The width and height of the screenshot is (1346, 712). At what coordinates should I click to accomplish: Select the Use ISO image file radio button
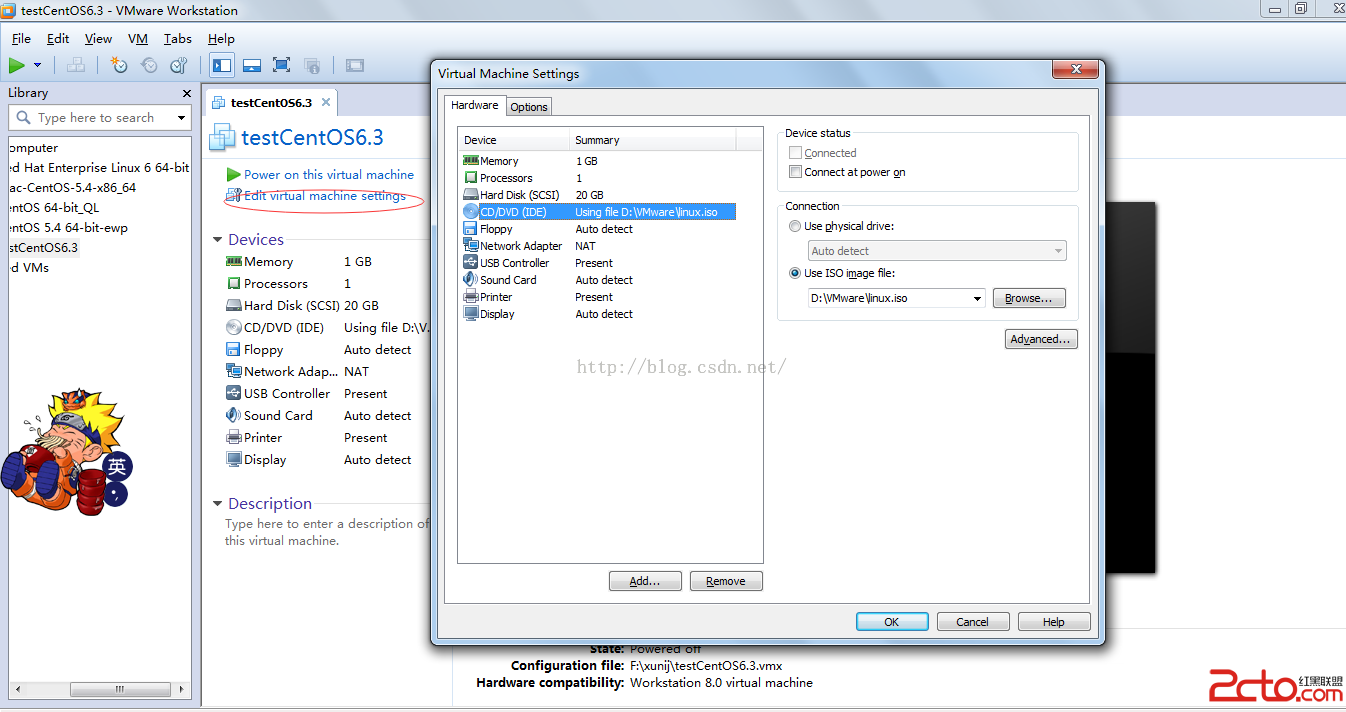point(795,273)
